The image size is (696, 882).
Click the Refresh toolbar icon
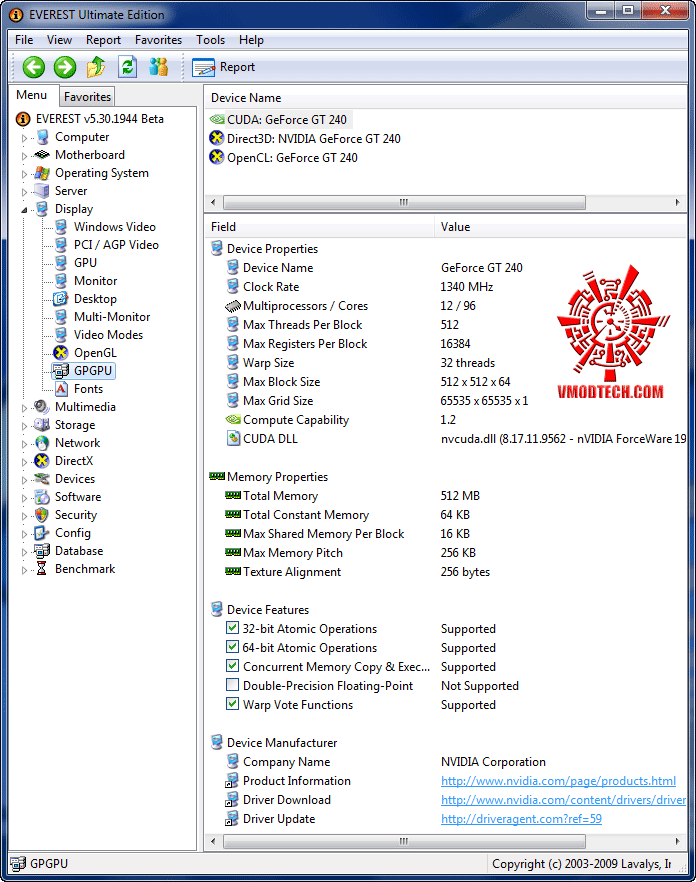128,67
